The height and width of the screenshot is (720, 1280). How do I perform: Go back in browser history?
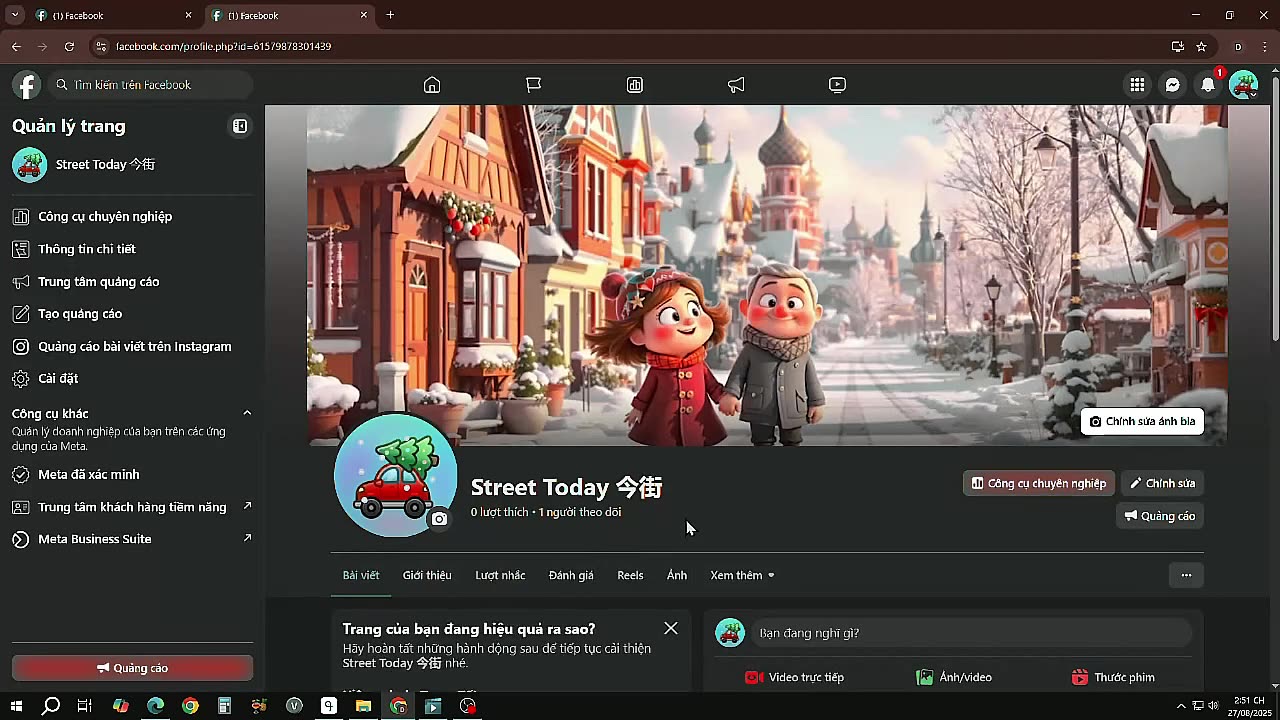(x=16, y=46)
